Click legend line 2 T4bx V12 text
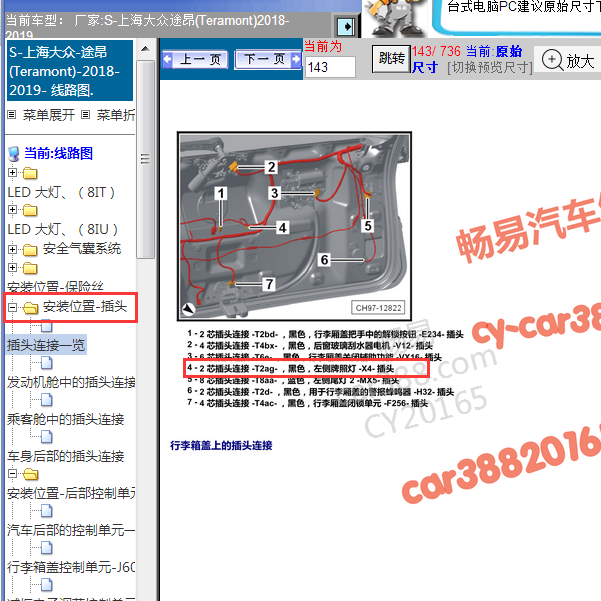Image resolution: width=601 pixels, height=601 pixels. point(310,346)
